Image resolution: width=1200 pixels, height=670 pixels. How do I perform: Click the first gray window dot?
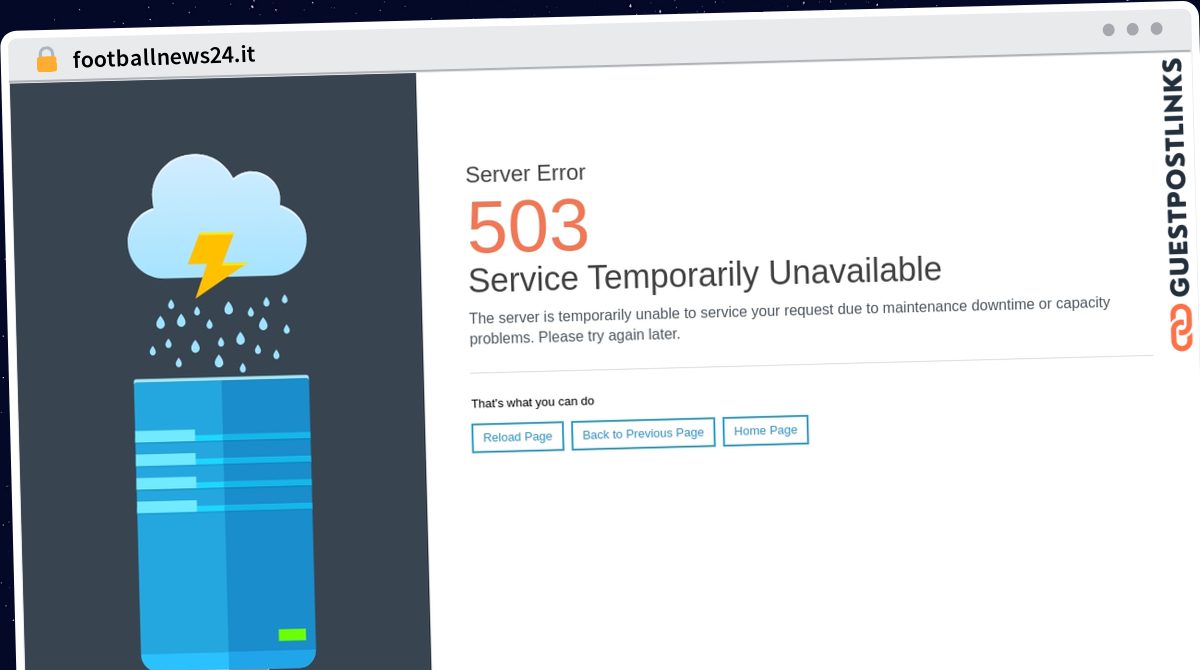coord(1109,29)
